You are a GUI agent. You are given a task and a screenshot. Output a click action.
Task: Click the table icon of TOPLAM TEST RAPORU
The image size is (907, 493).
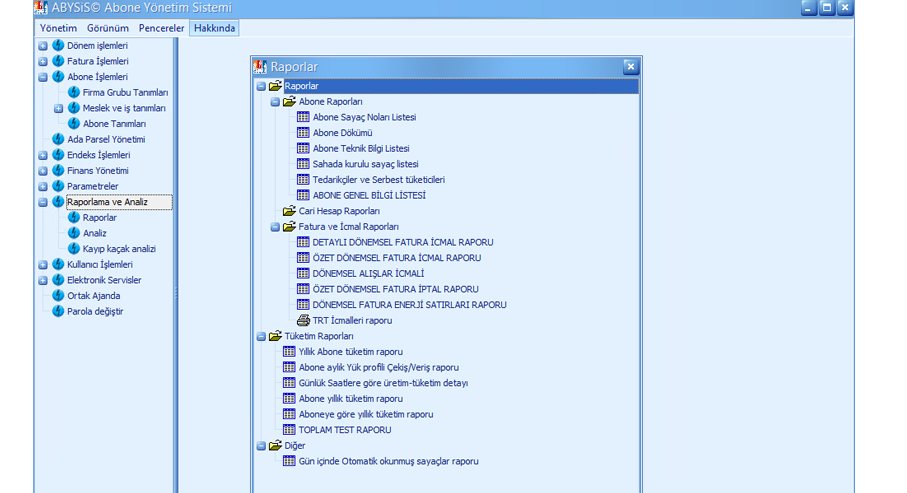[290, 430]
